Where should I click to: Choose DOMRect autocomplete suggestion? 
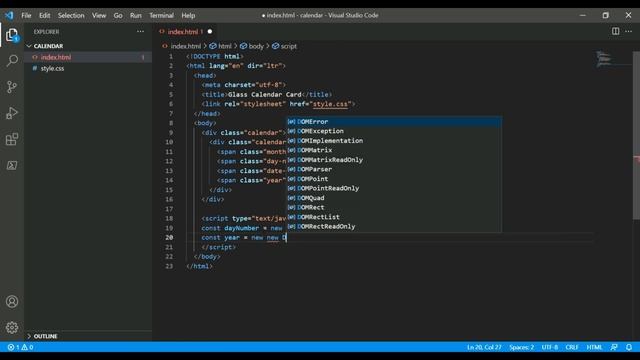[394, 207]
